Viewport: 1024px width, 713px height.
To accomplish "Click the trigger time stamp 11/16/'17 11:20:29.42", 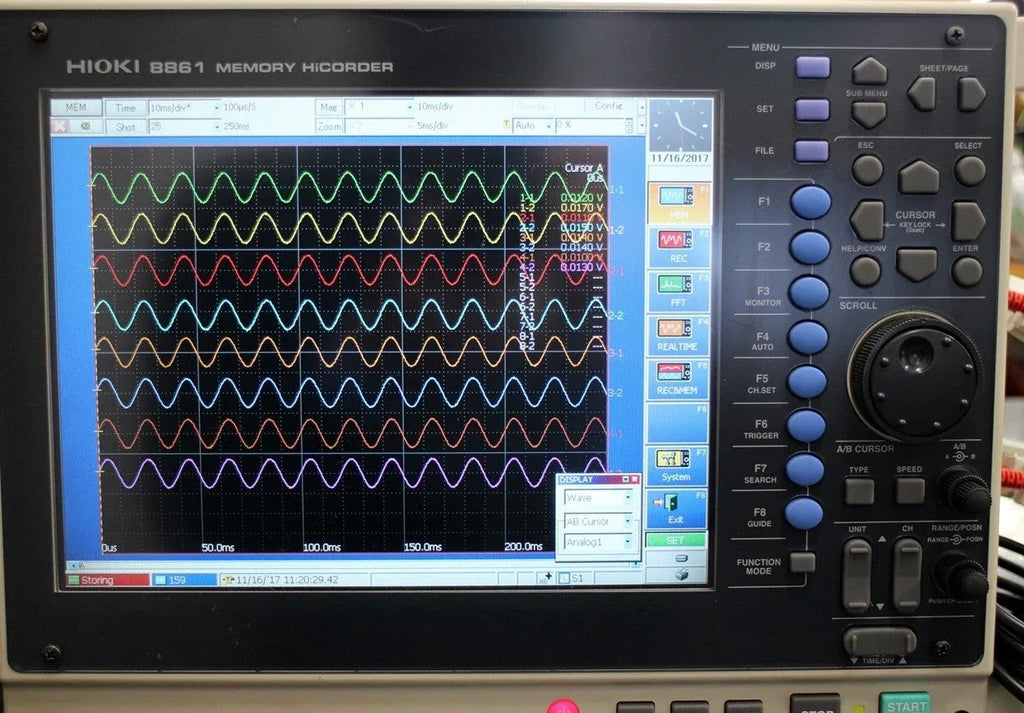I will 287,579.
